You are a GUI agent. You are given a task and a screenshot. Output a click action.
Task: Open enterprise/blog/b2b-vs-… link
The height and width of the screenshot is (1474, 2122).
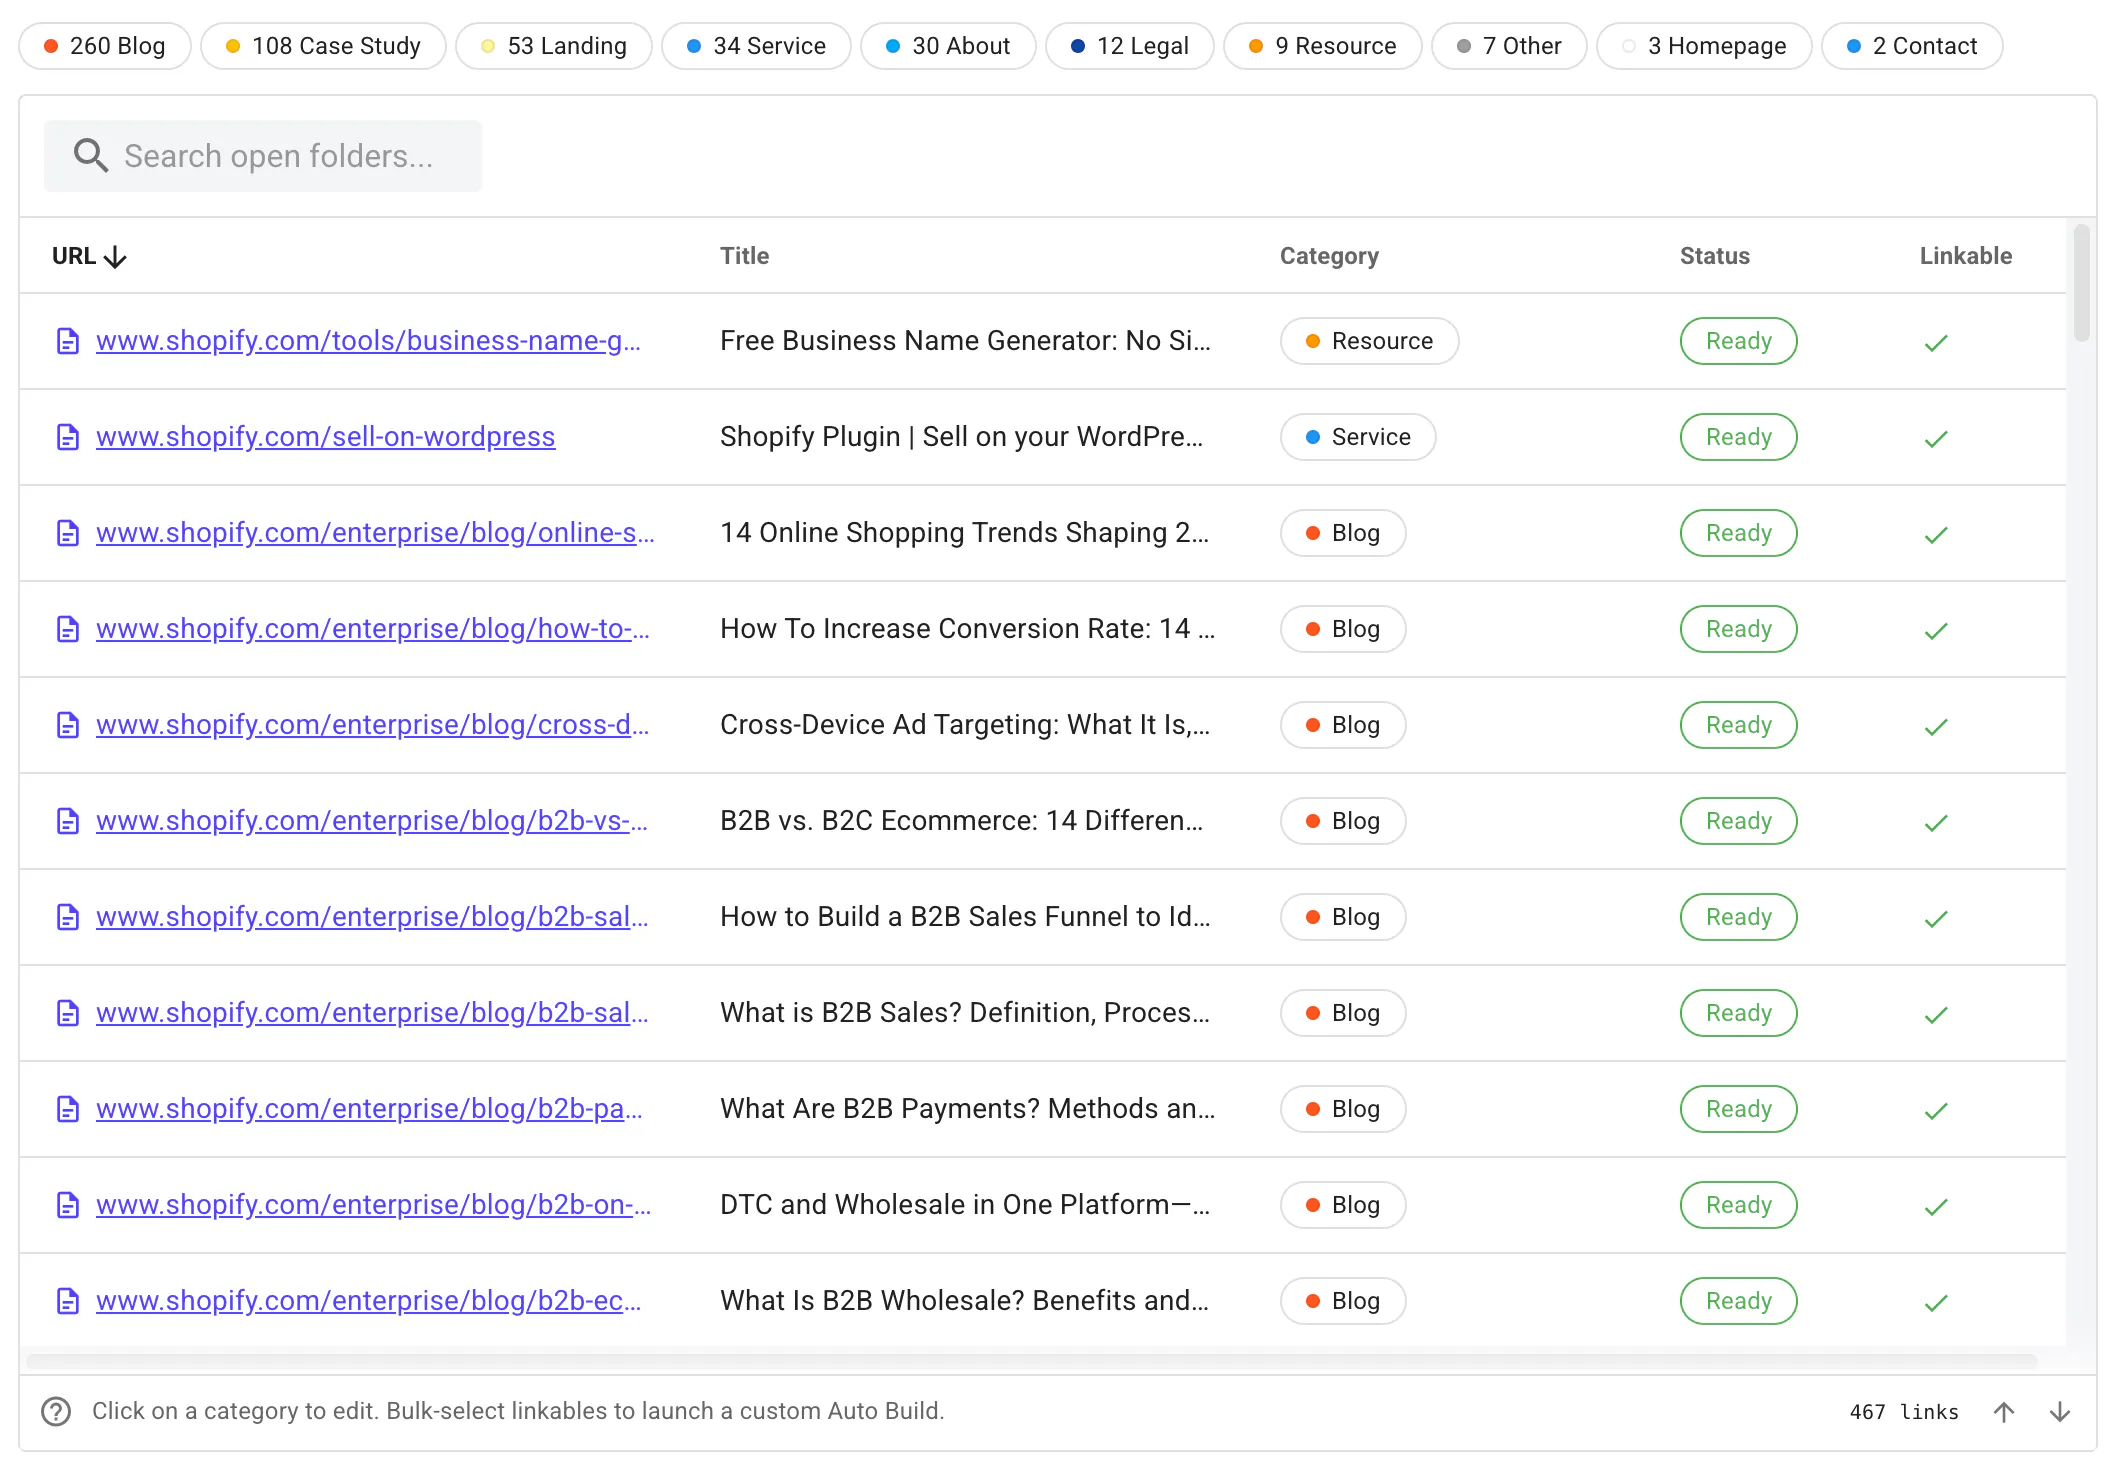(x=372, y=821)
